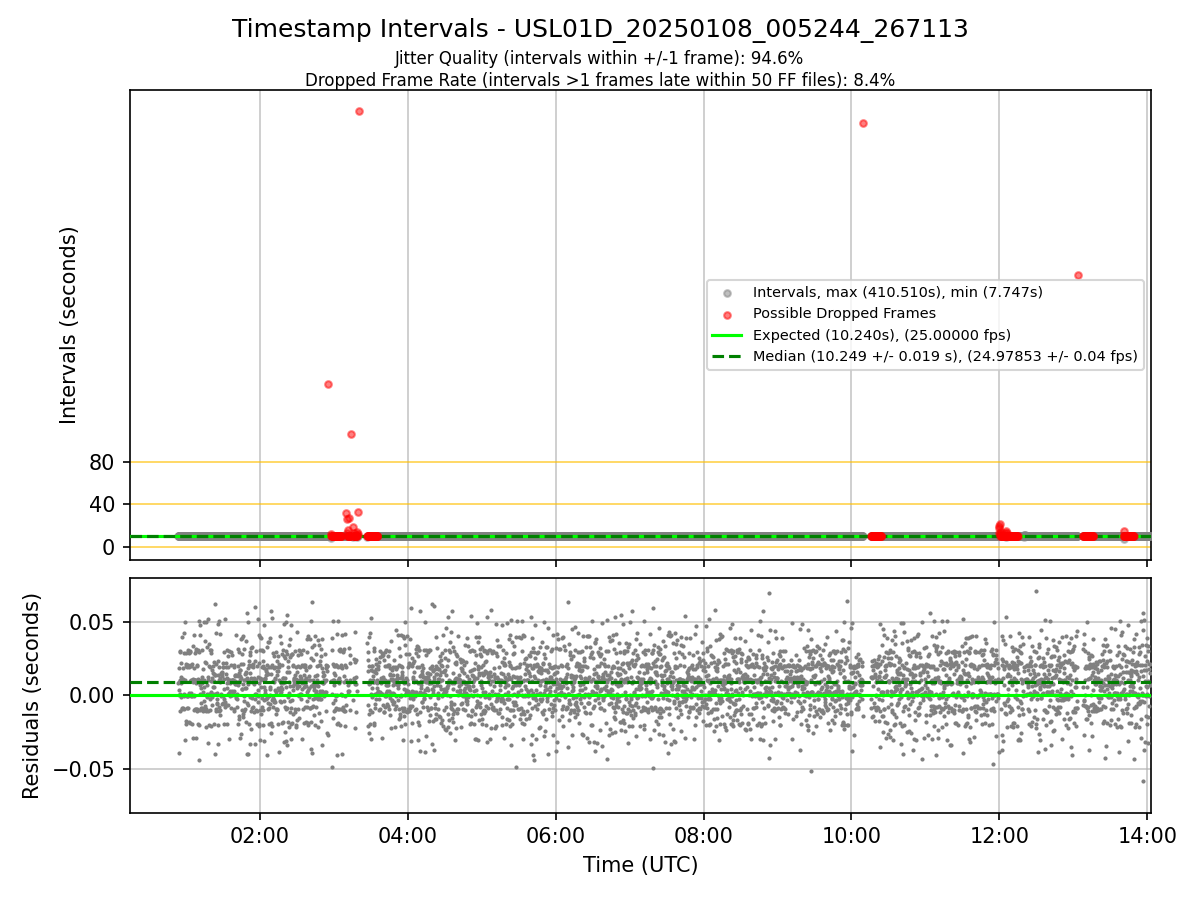Click the '06:00' time tick label
The width and height of the screenshot is (1200, 900).
(x=556, y=835)
